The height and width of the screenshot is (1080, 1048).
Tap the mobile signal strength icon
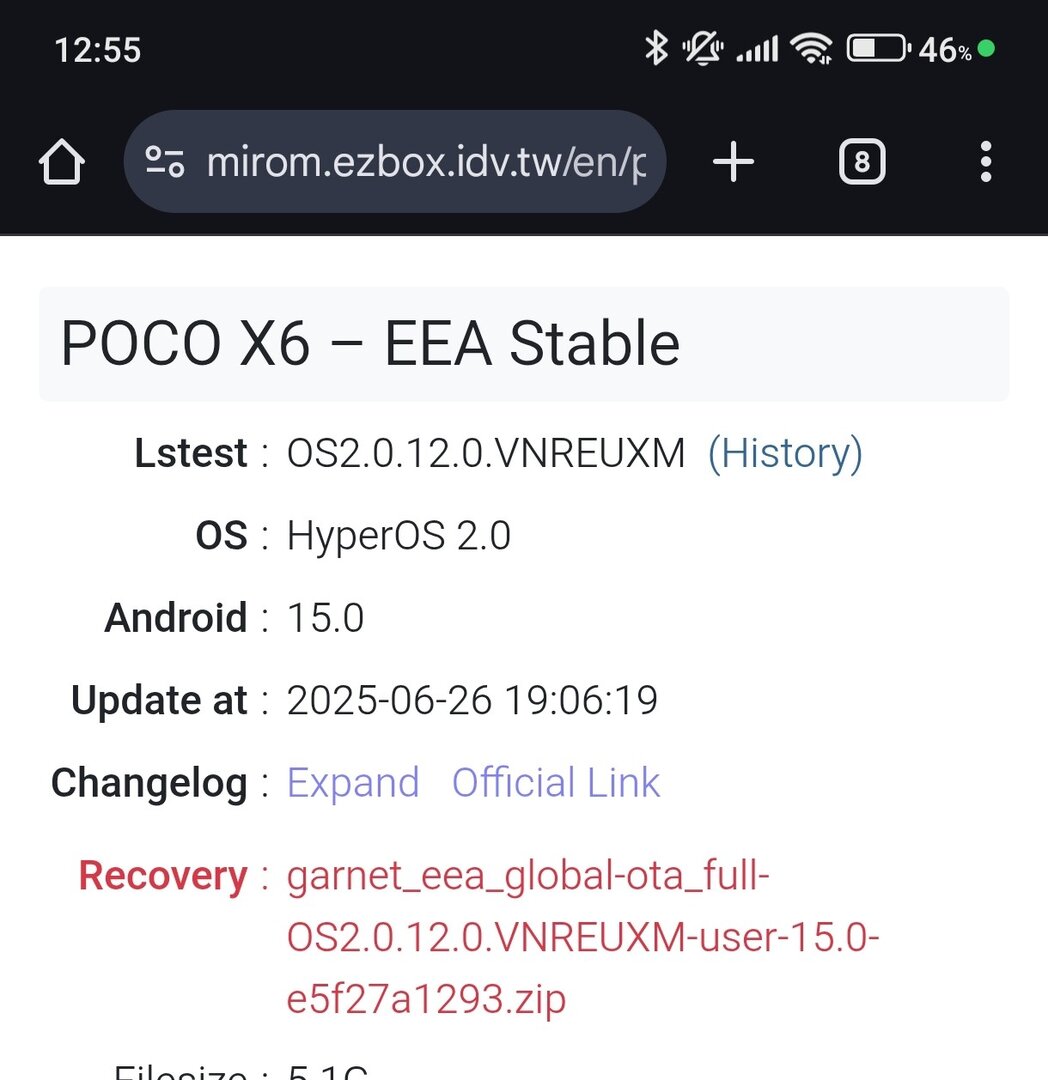(x=757, y=48)
